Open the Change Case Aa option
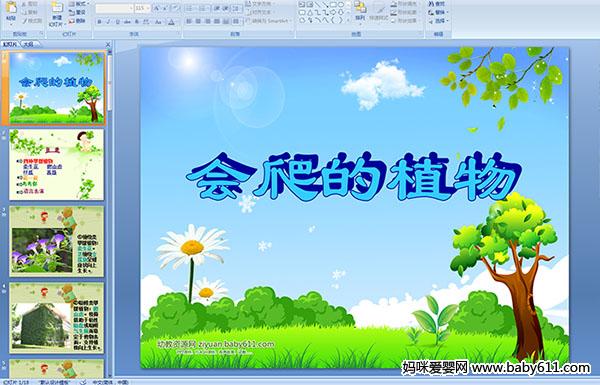Viewport: 600px width, 385px height. coord(158,22)
